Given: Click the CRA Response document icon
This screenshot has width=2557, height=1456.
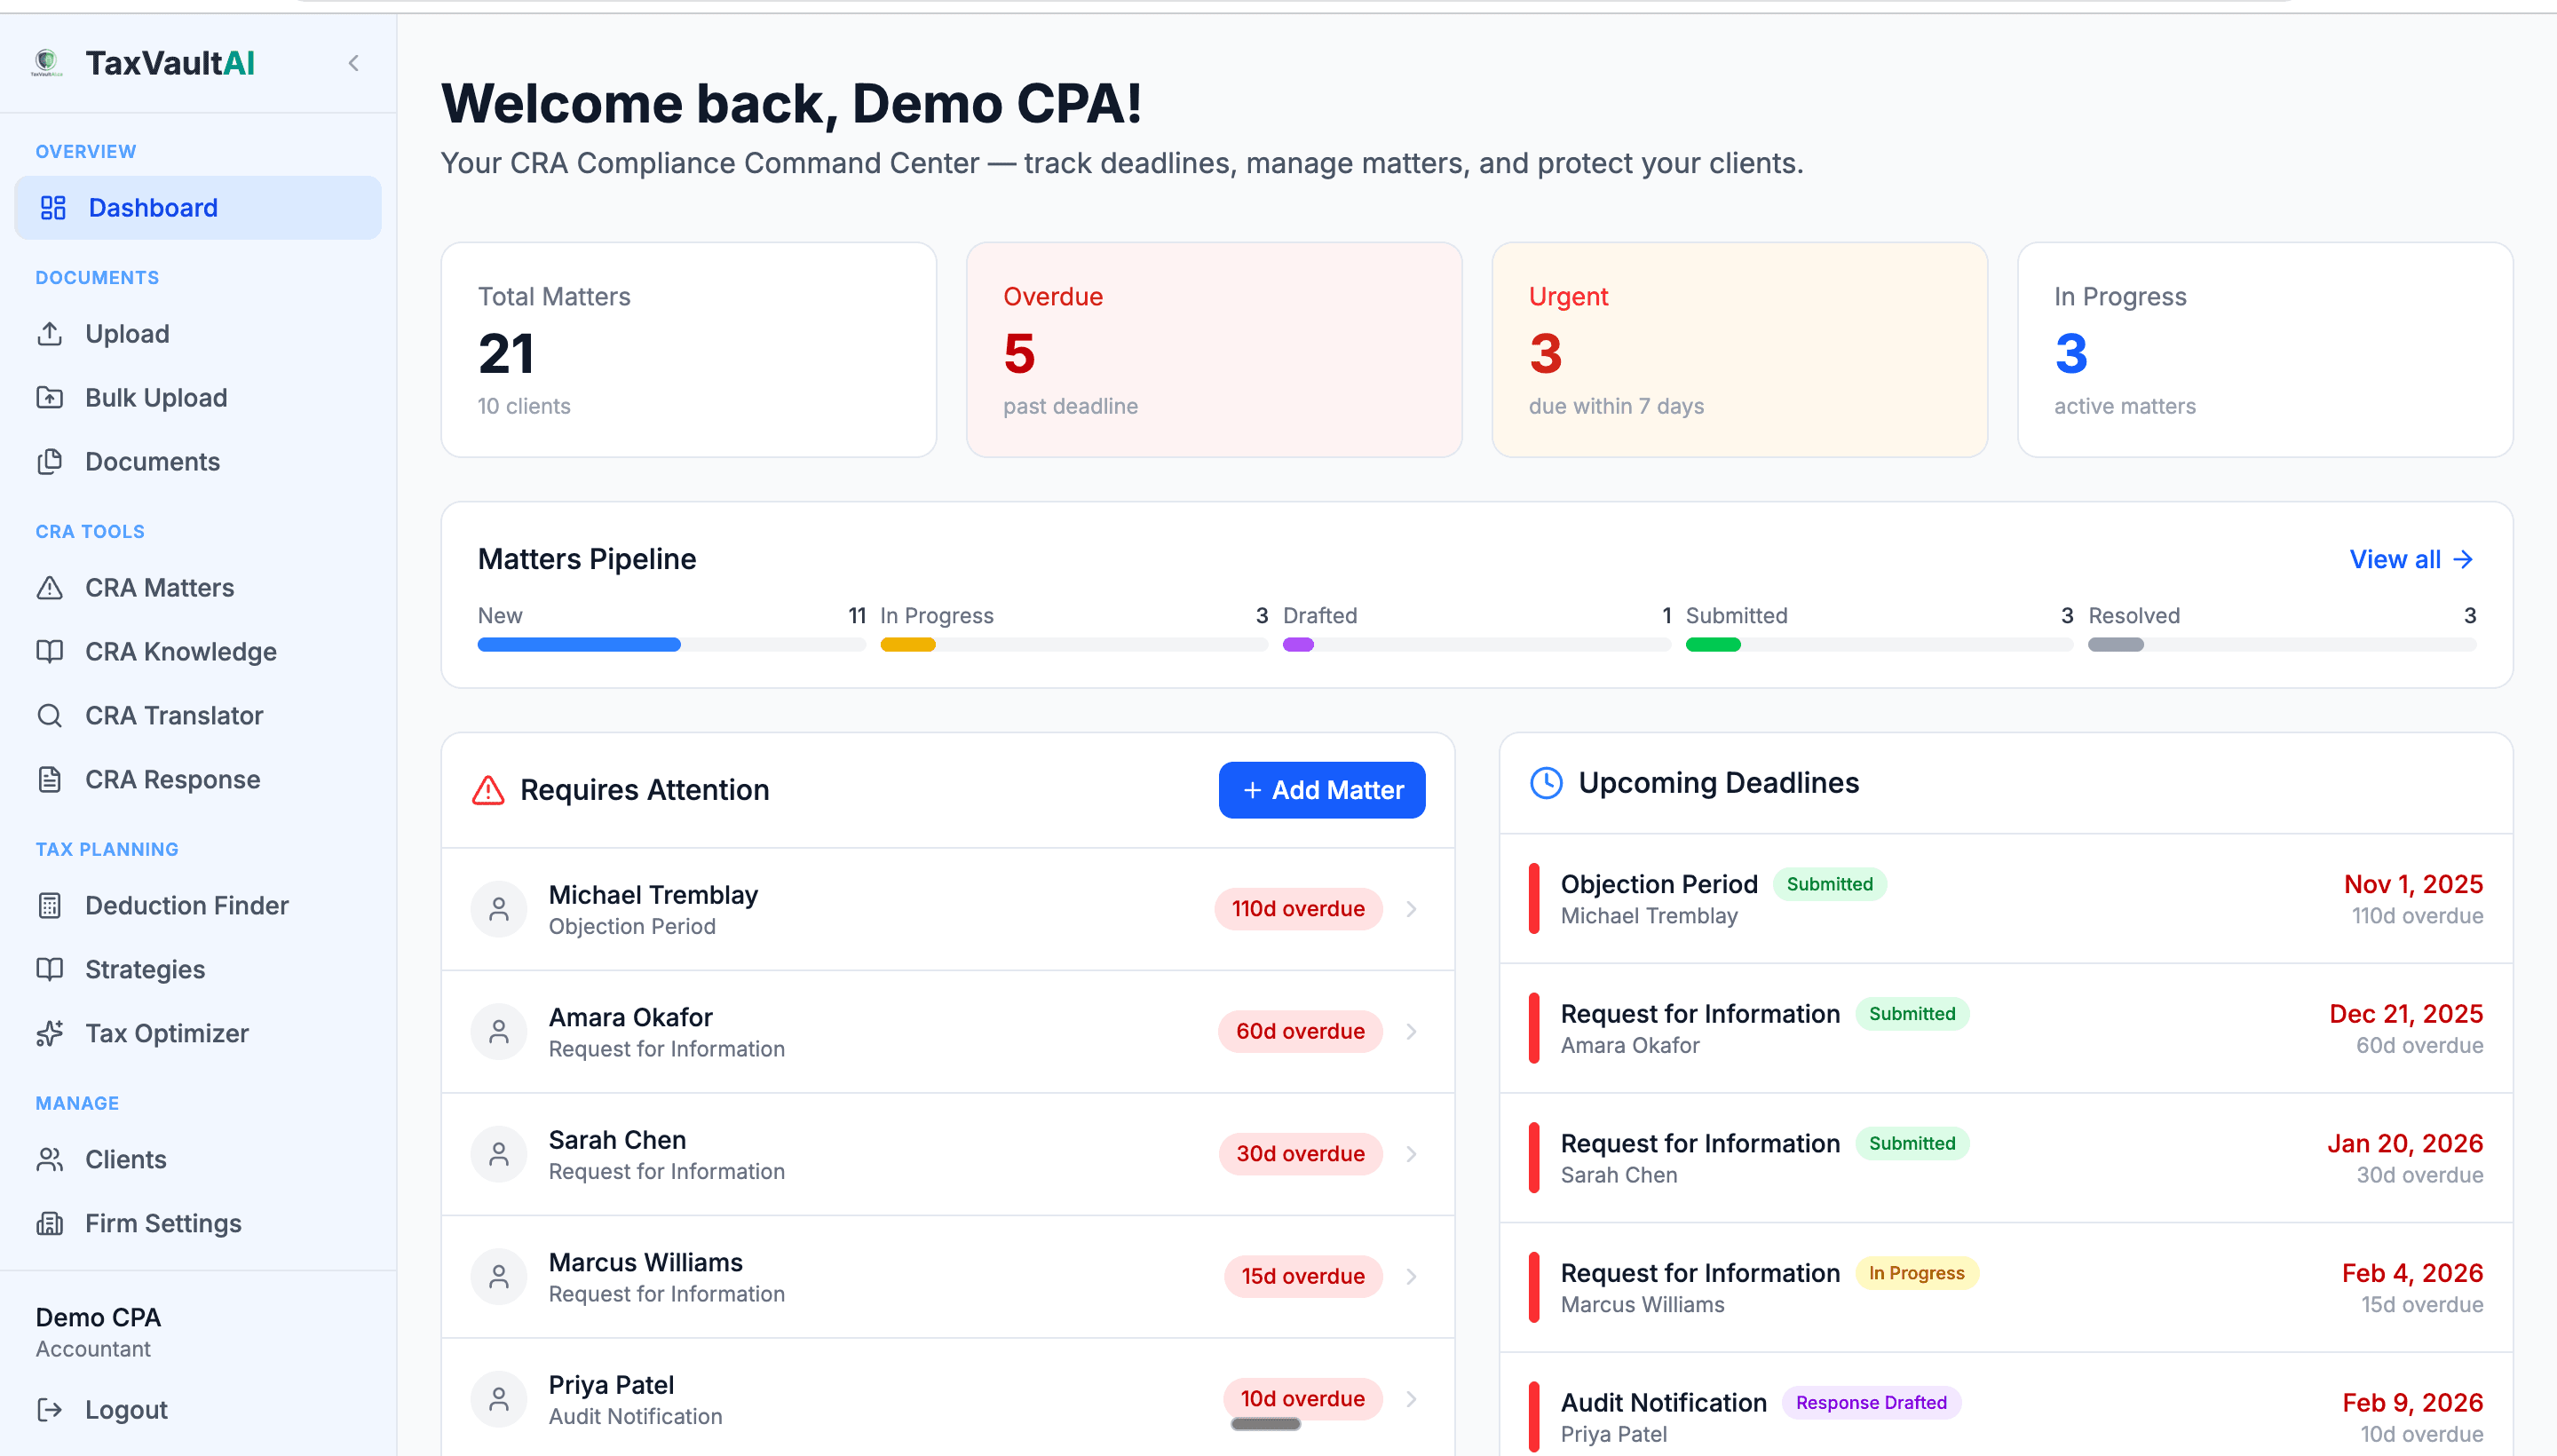Looking at the screenshot, I should pyautogui.click(x=51, y=779).
